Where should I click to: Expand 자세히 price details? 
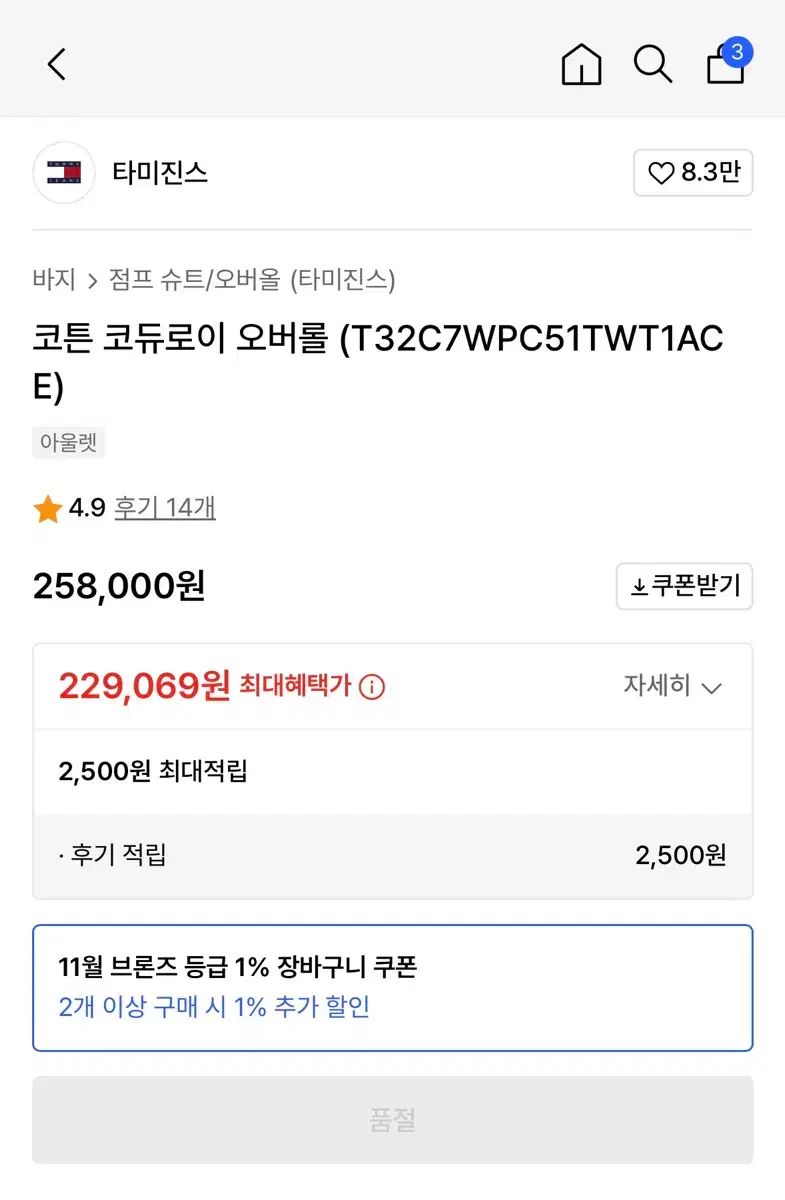click(x=671, y=687)
